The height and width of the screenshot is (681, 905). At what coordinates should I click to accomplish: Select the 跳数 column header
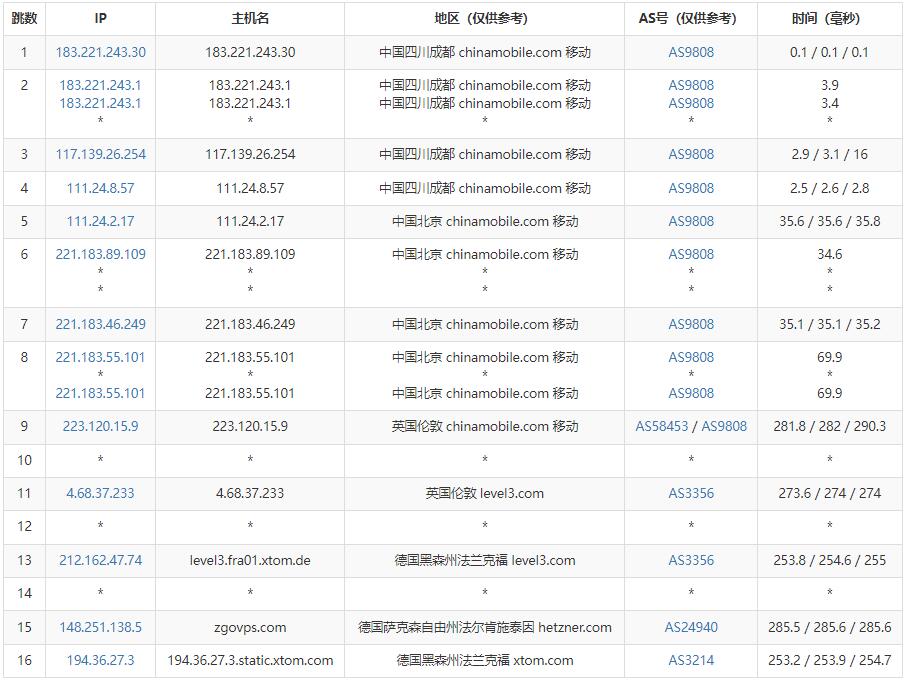click(x=24, y=18)
